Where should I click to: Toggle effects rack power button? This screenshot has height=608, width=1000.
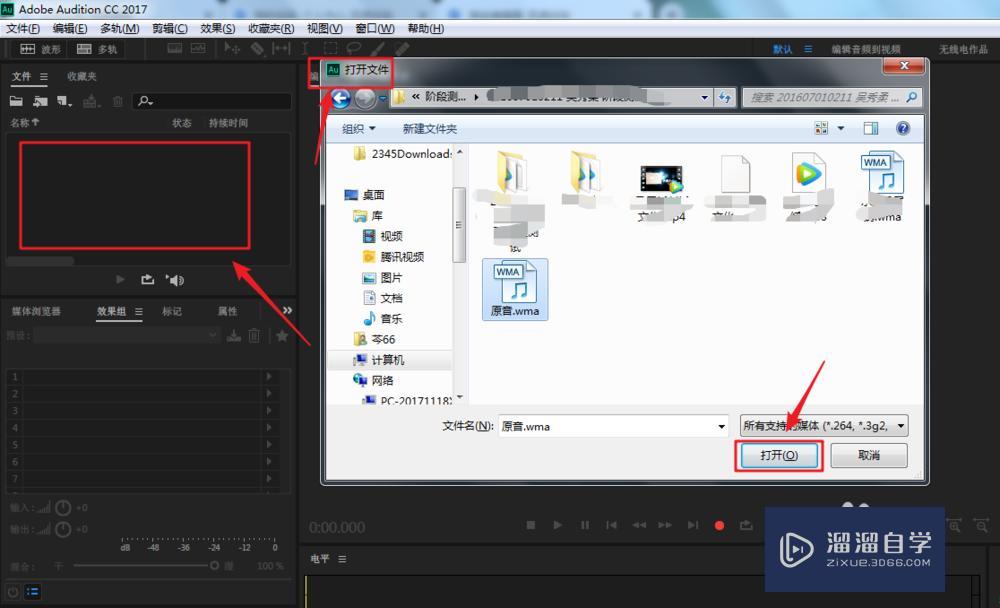pos(13,591)
